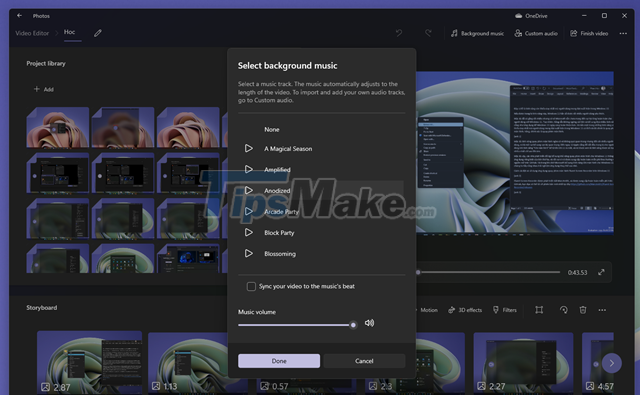The width and height of the screenshot is (640, 395).
Task: Go back with the Photos back arrow
Action: click(x=19, y=16)
